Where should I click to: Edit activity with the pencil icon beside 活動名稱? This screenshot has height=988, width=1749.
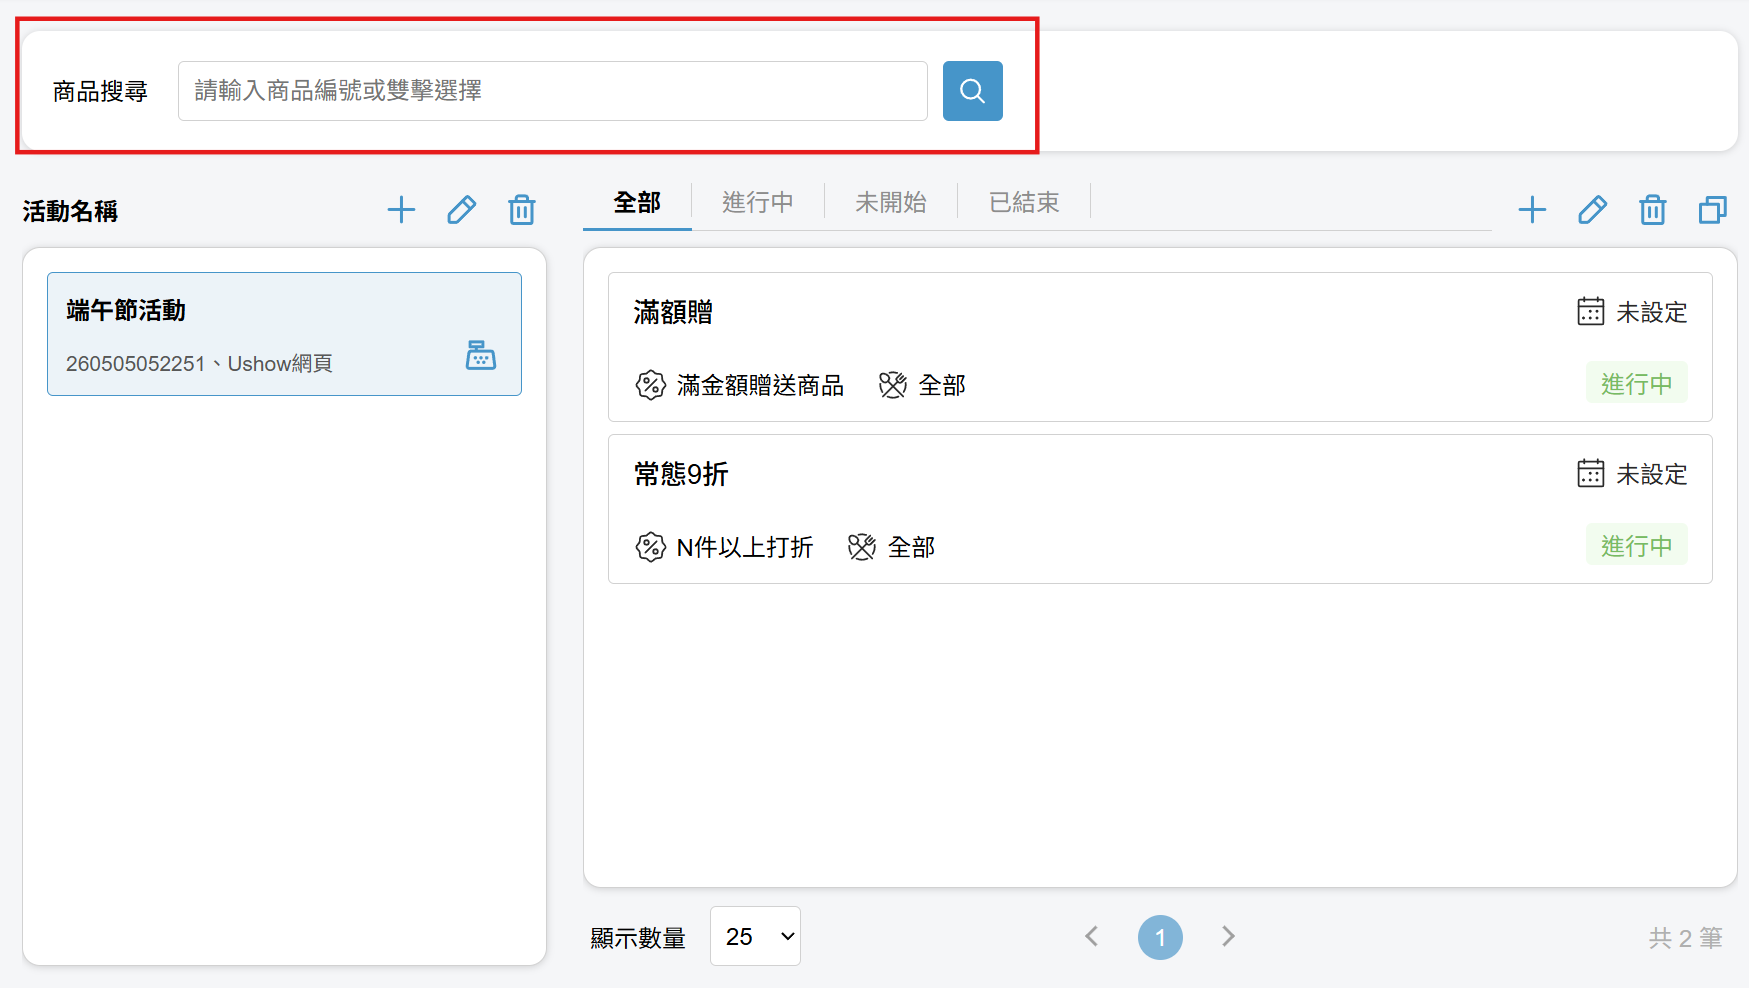click(461, 210)
